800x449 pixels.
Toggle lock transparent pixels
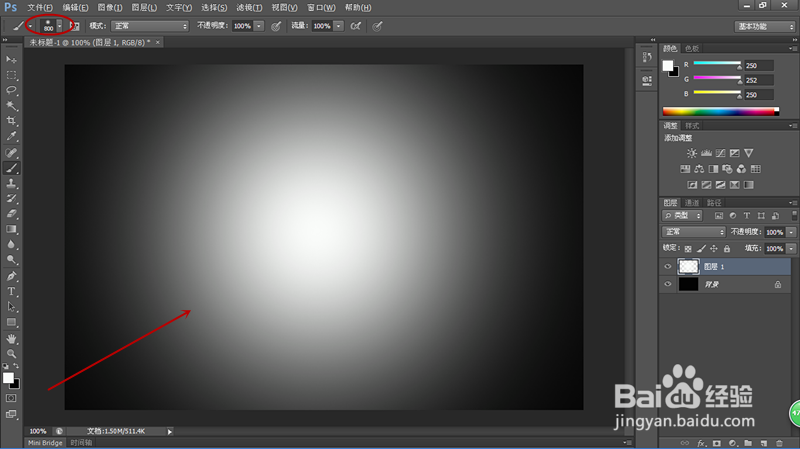688,248
